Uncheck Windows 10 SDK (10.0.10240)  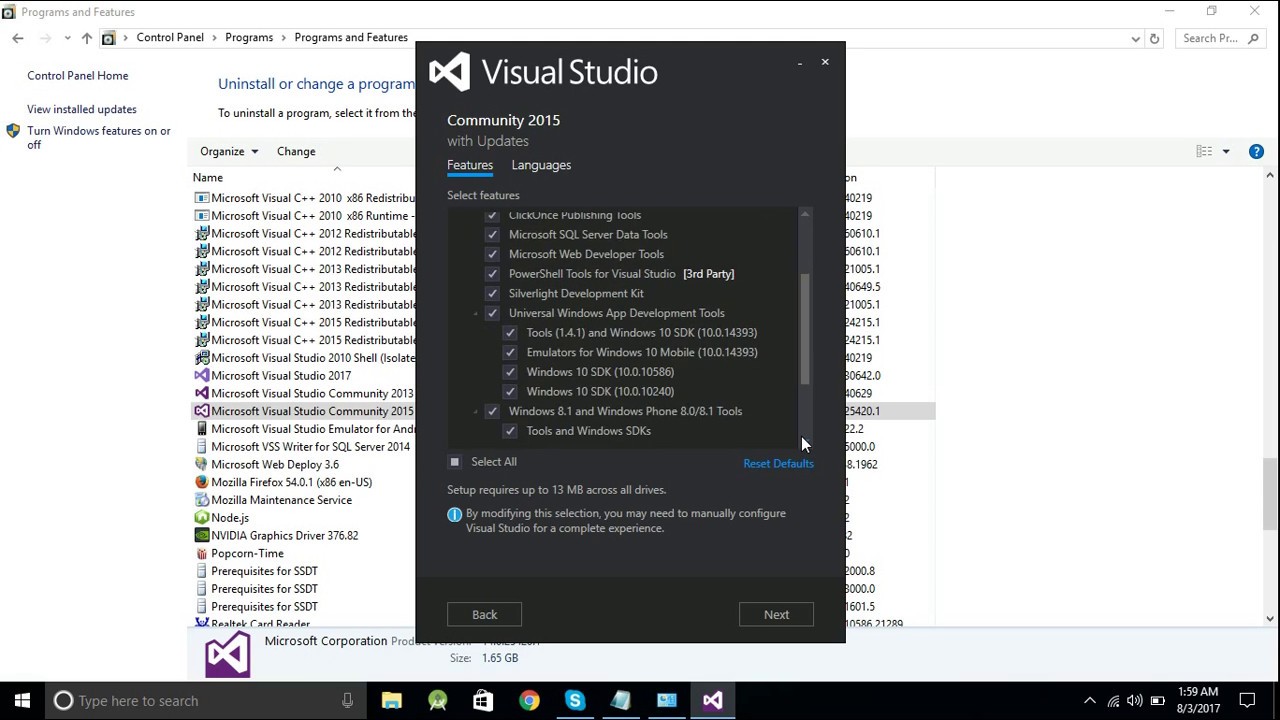[x=510, y=392]
